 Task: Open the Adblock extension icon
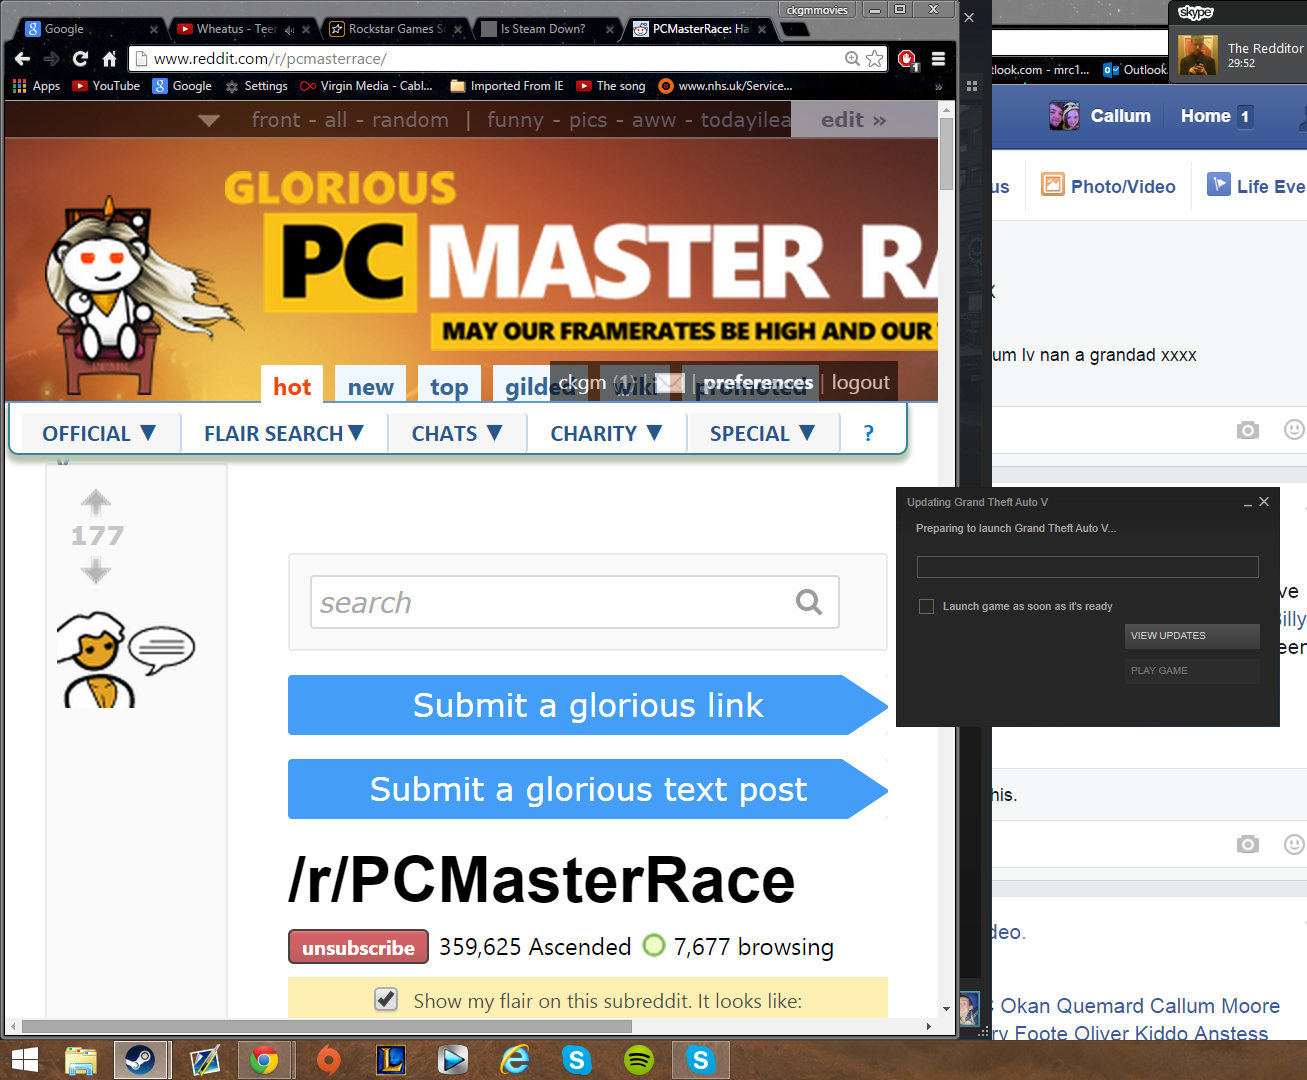coord(907,59)
